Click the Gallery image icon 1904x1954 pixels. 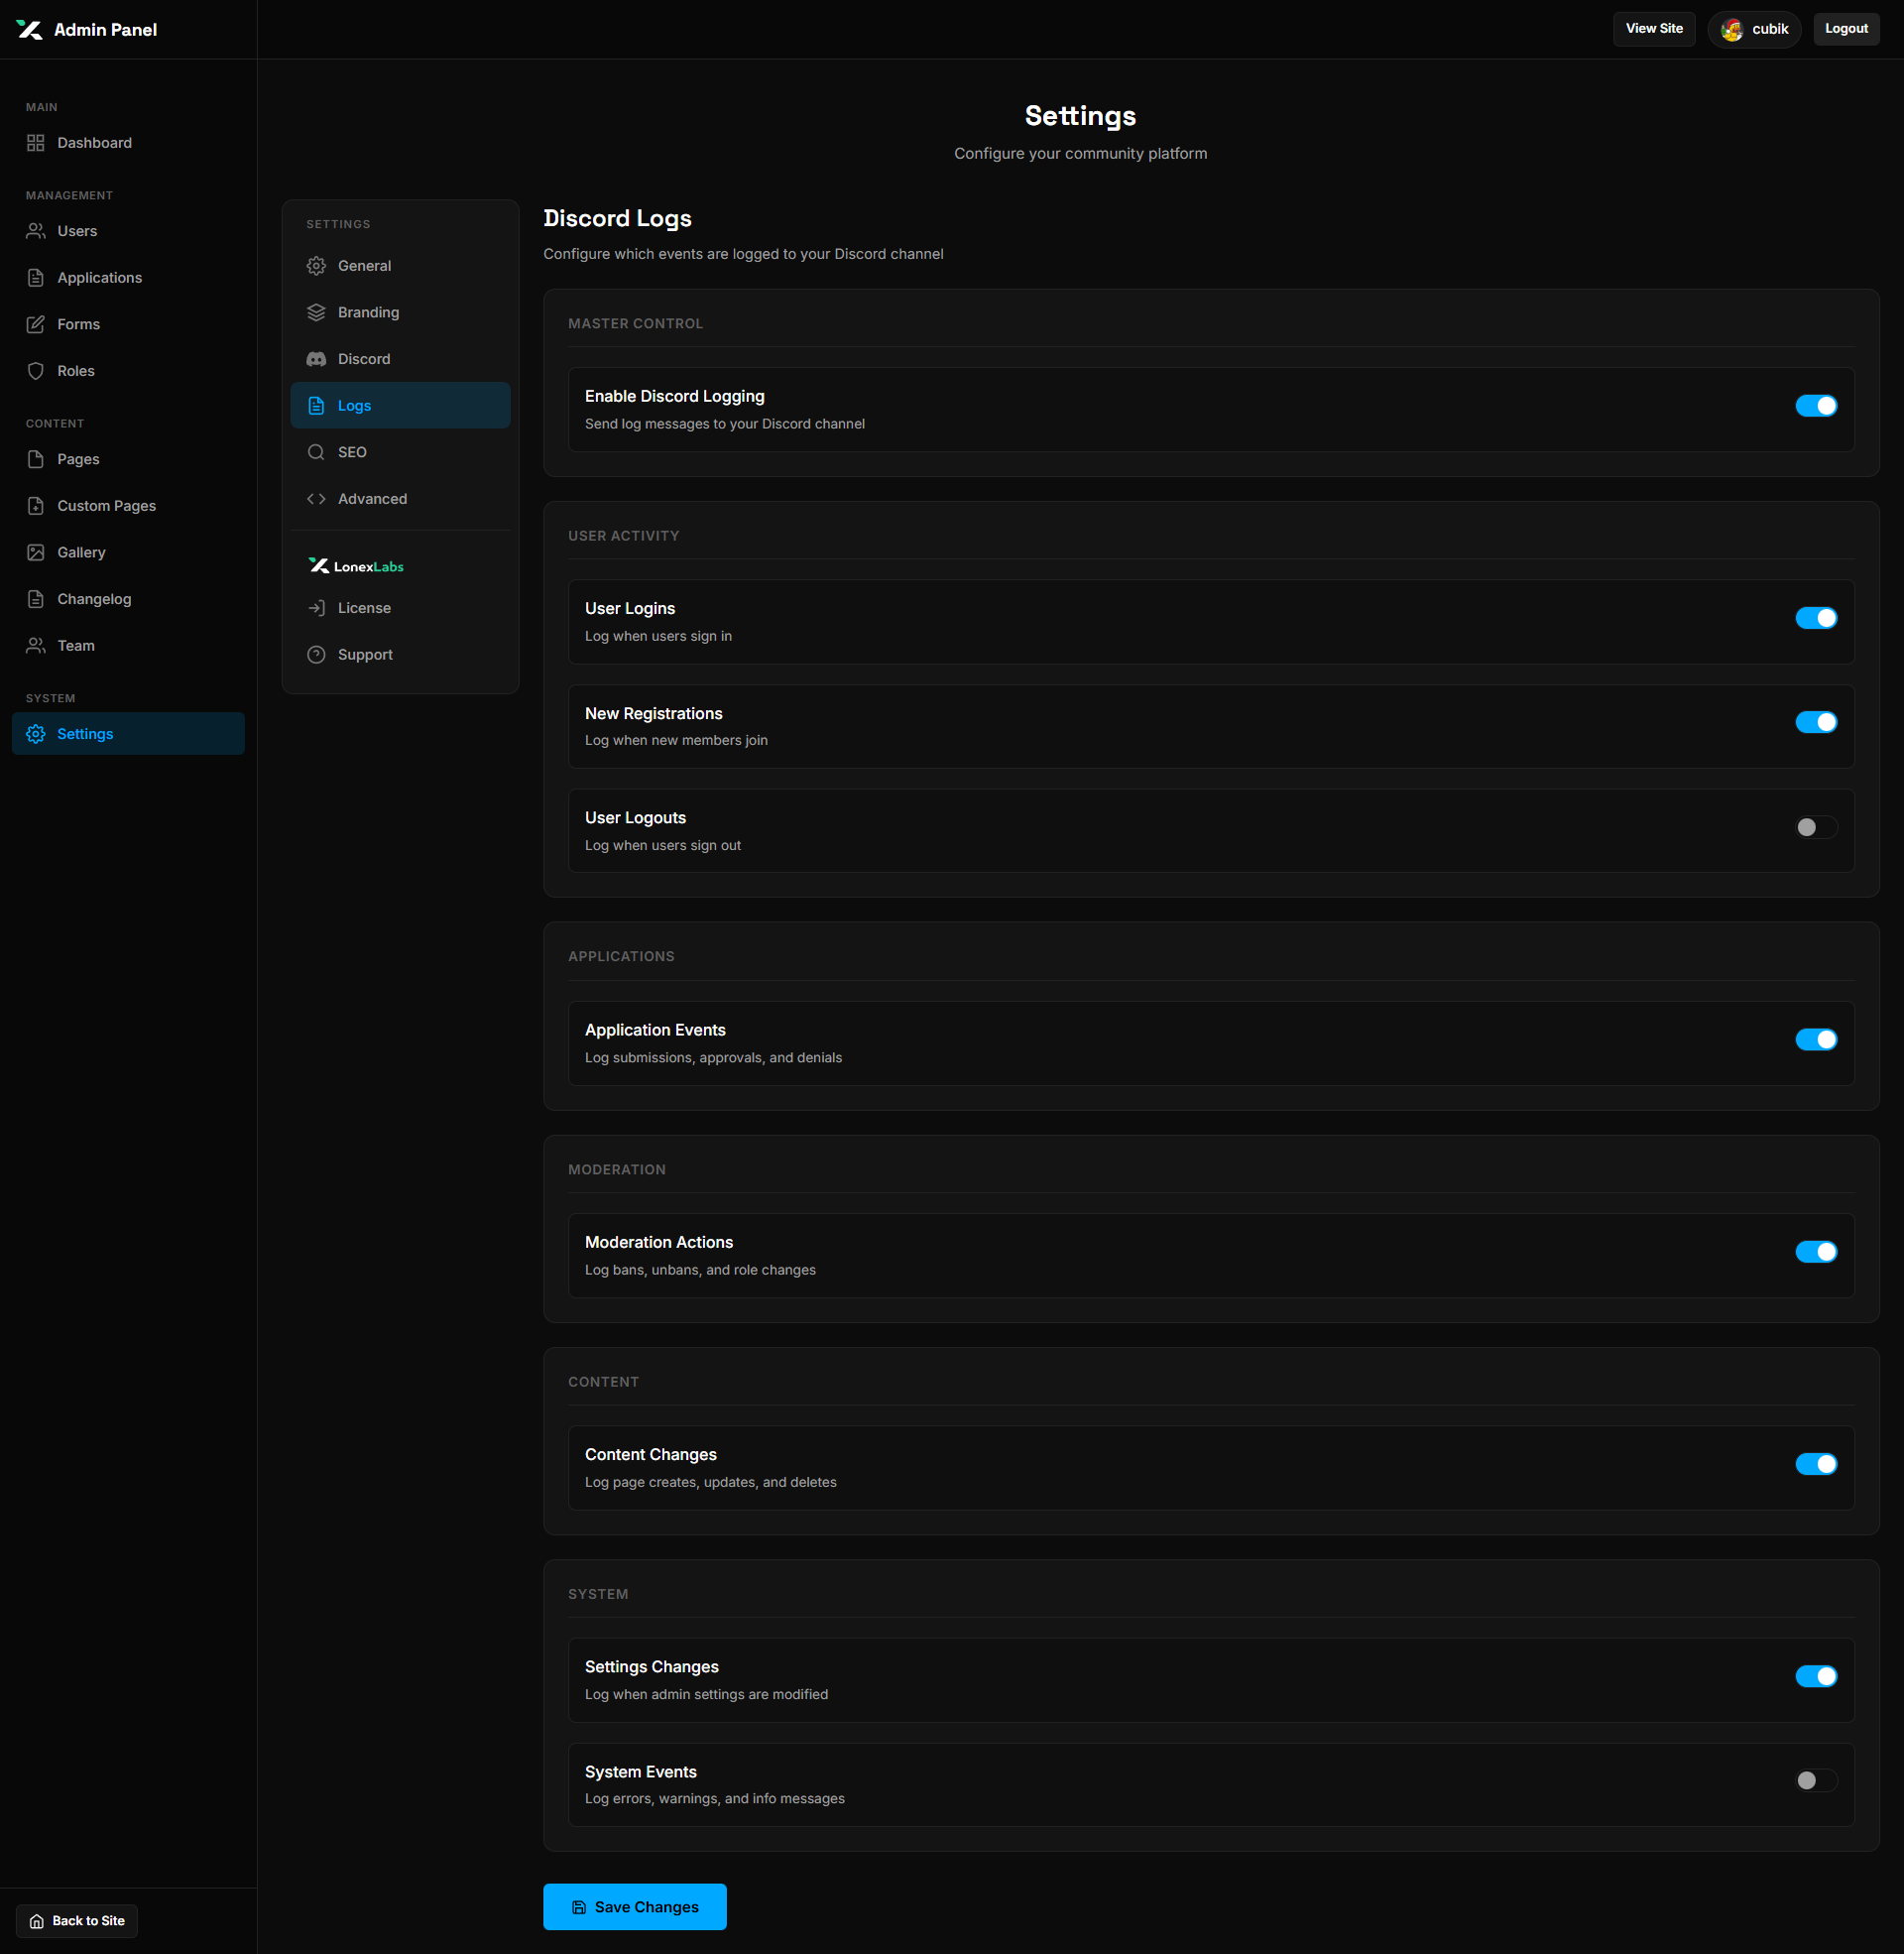[x=36, y=552]
